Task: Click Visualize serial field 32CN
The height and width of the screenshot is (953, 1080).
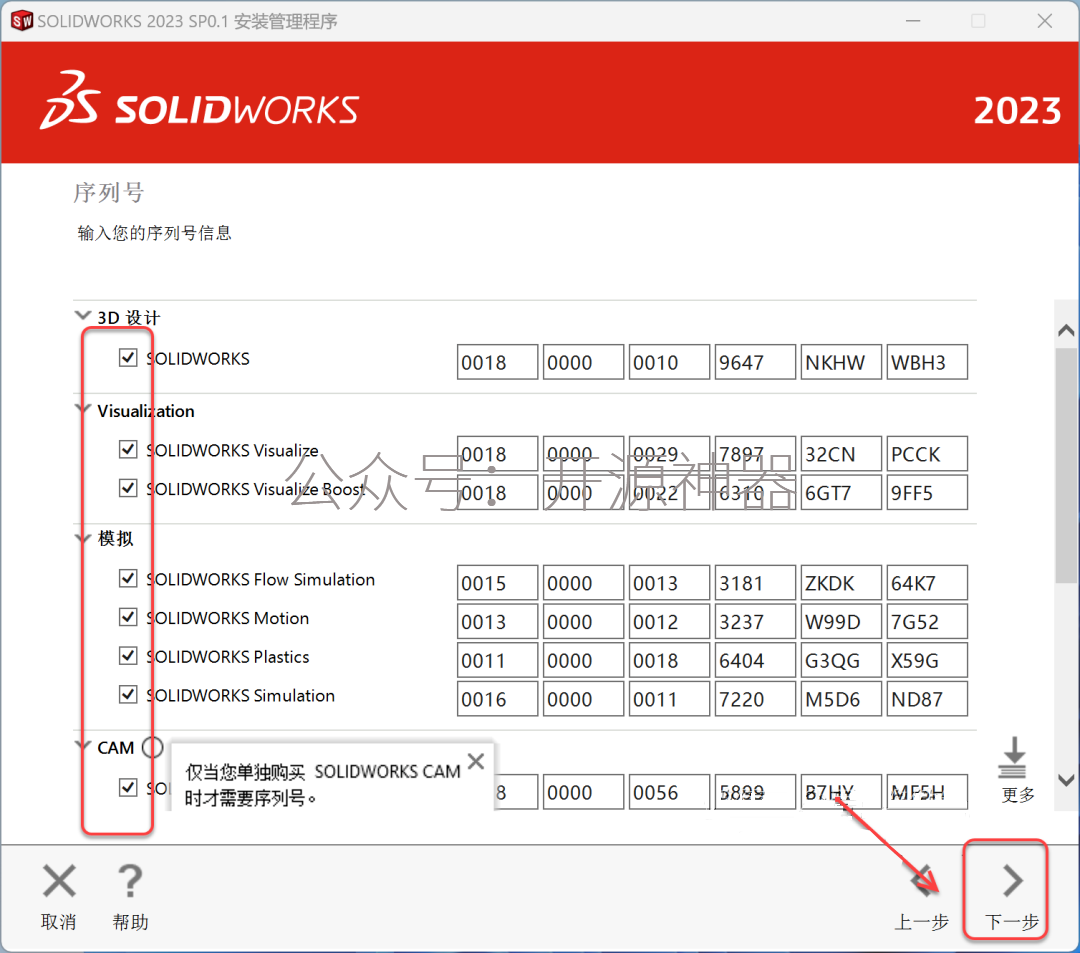Action: pos(841,454)
